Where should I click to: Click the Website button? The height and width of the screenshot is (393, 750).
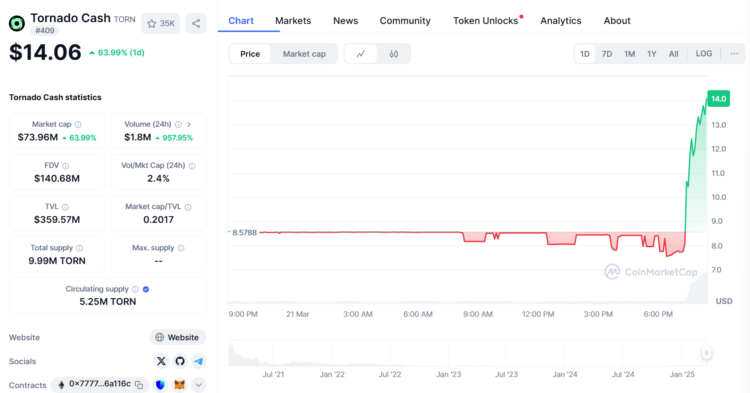(x=177, y=337)
